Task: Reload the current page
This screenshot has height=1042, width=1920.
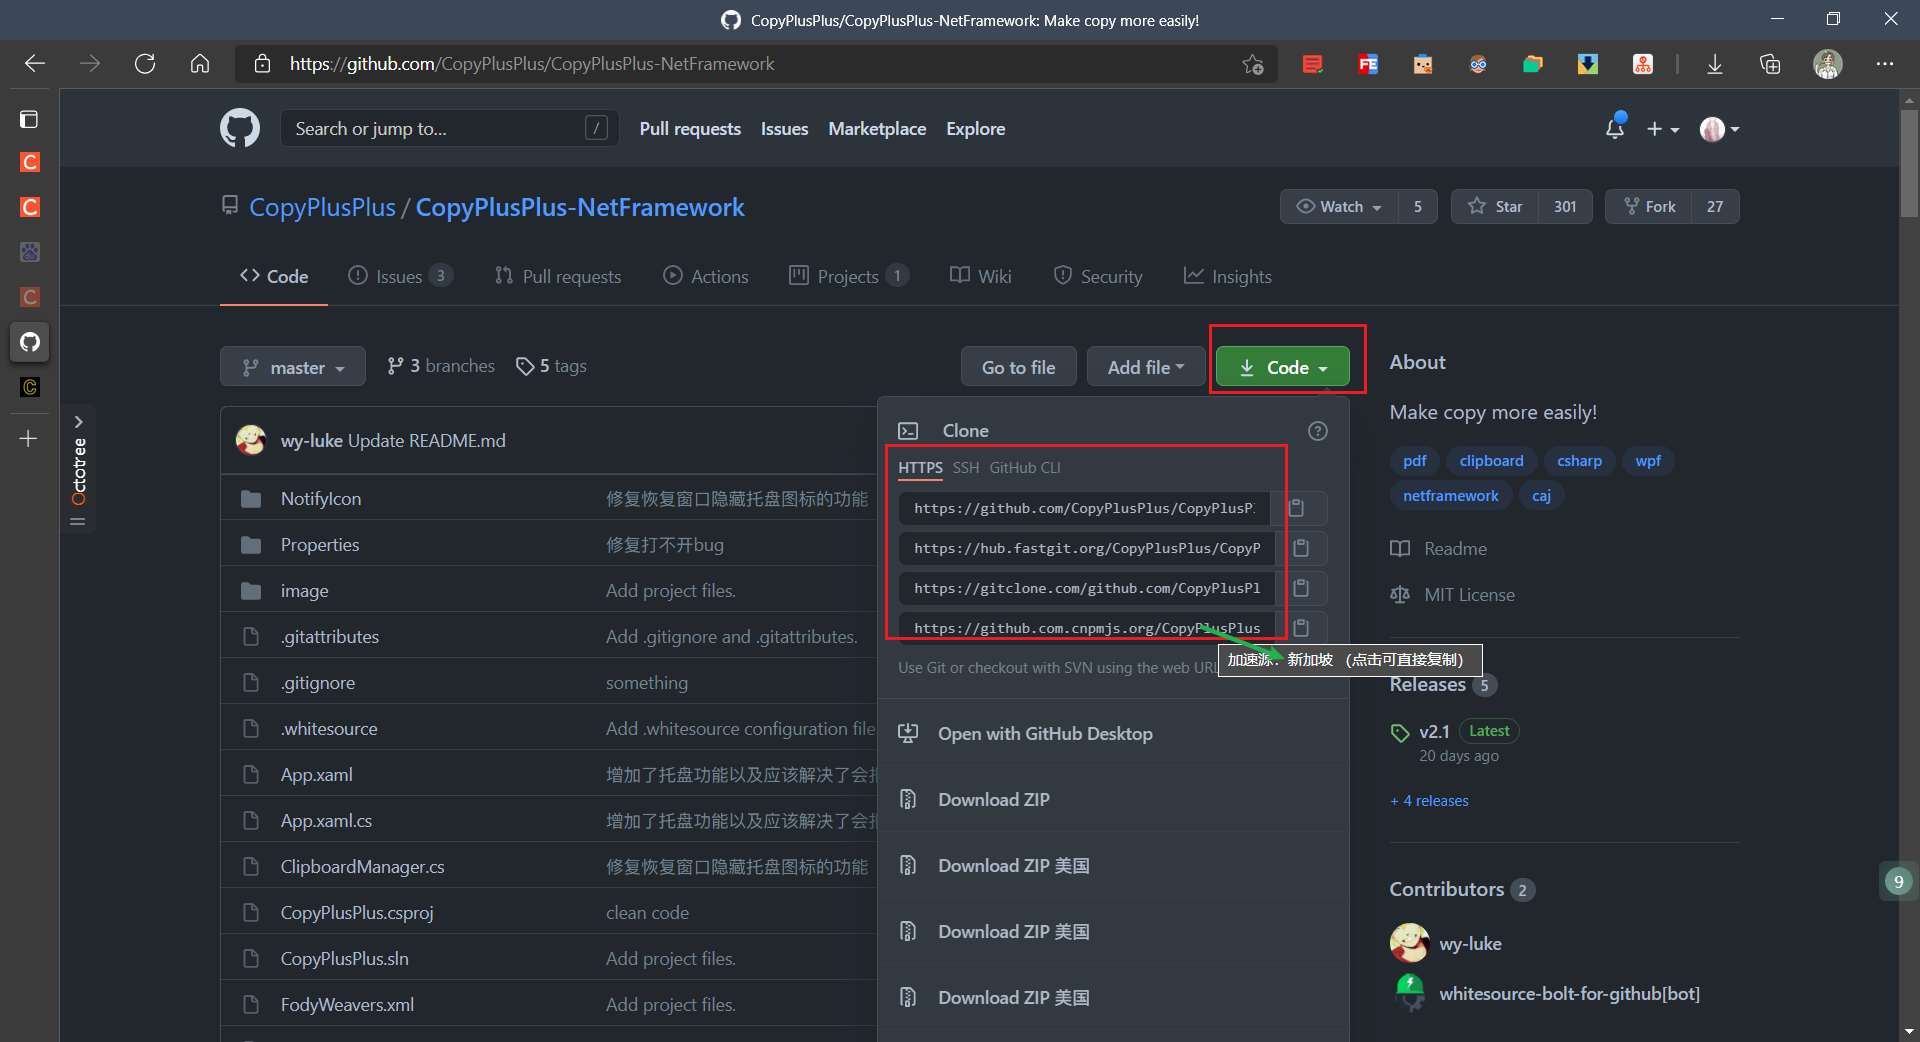Action: point(145,64)
